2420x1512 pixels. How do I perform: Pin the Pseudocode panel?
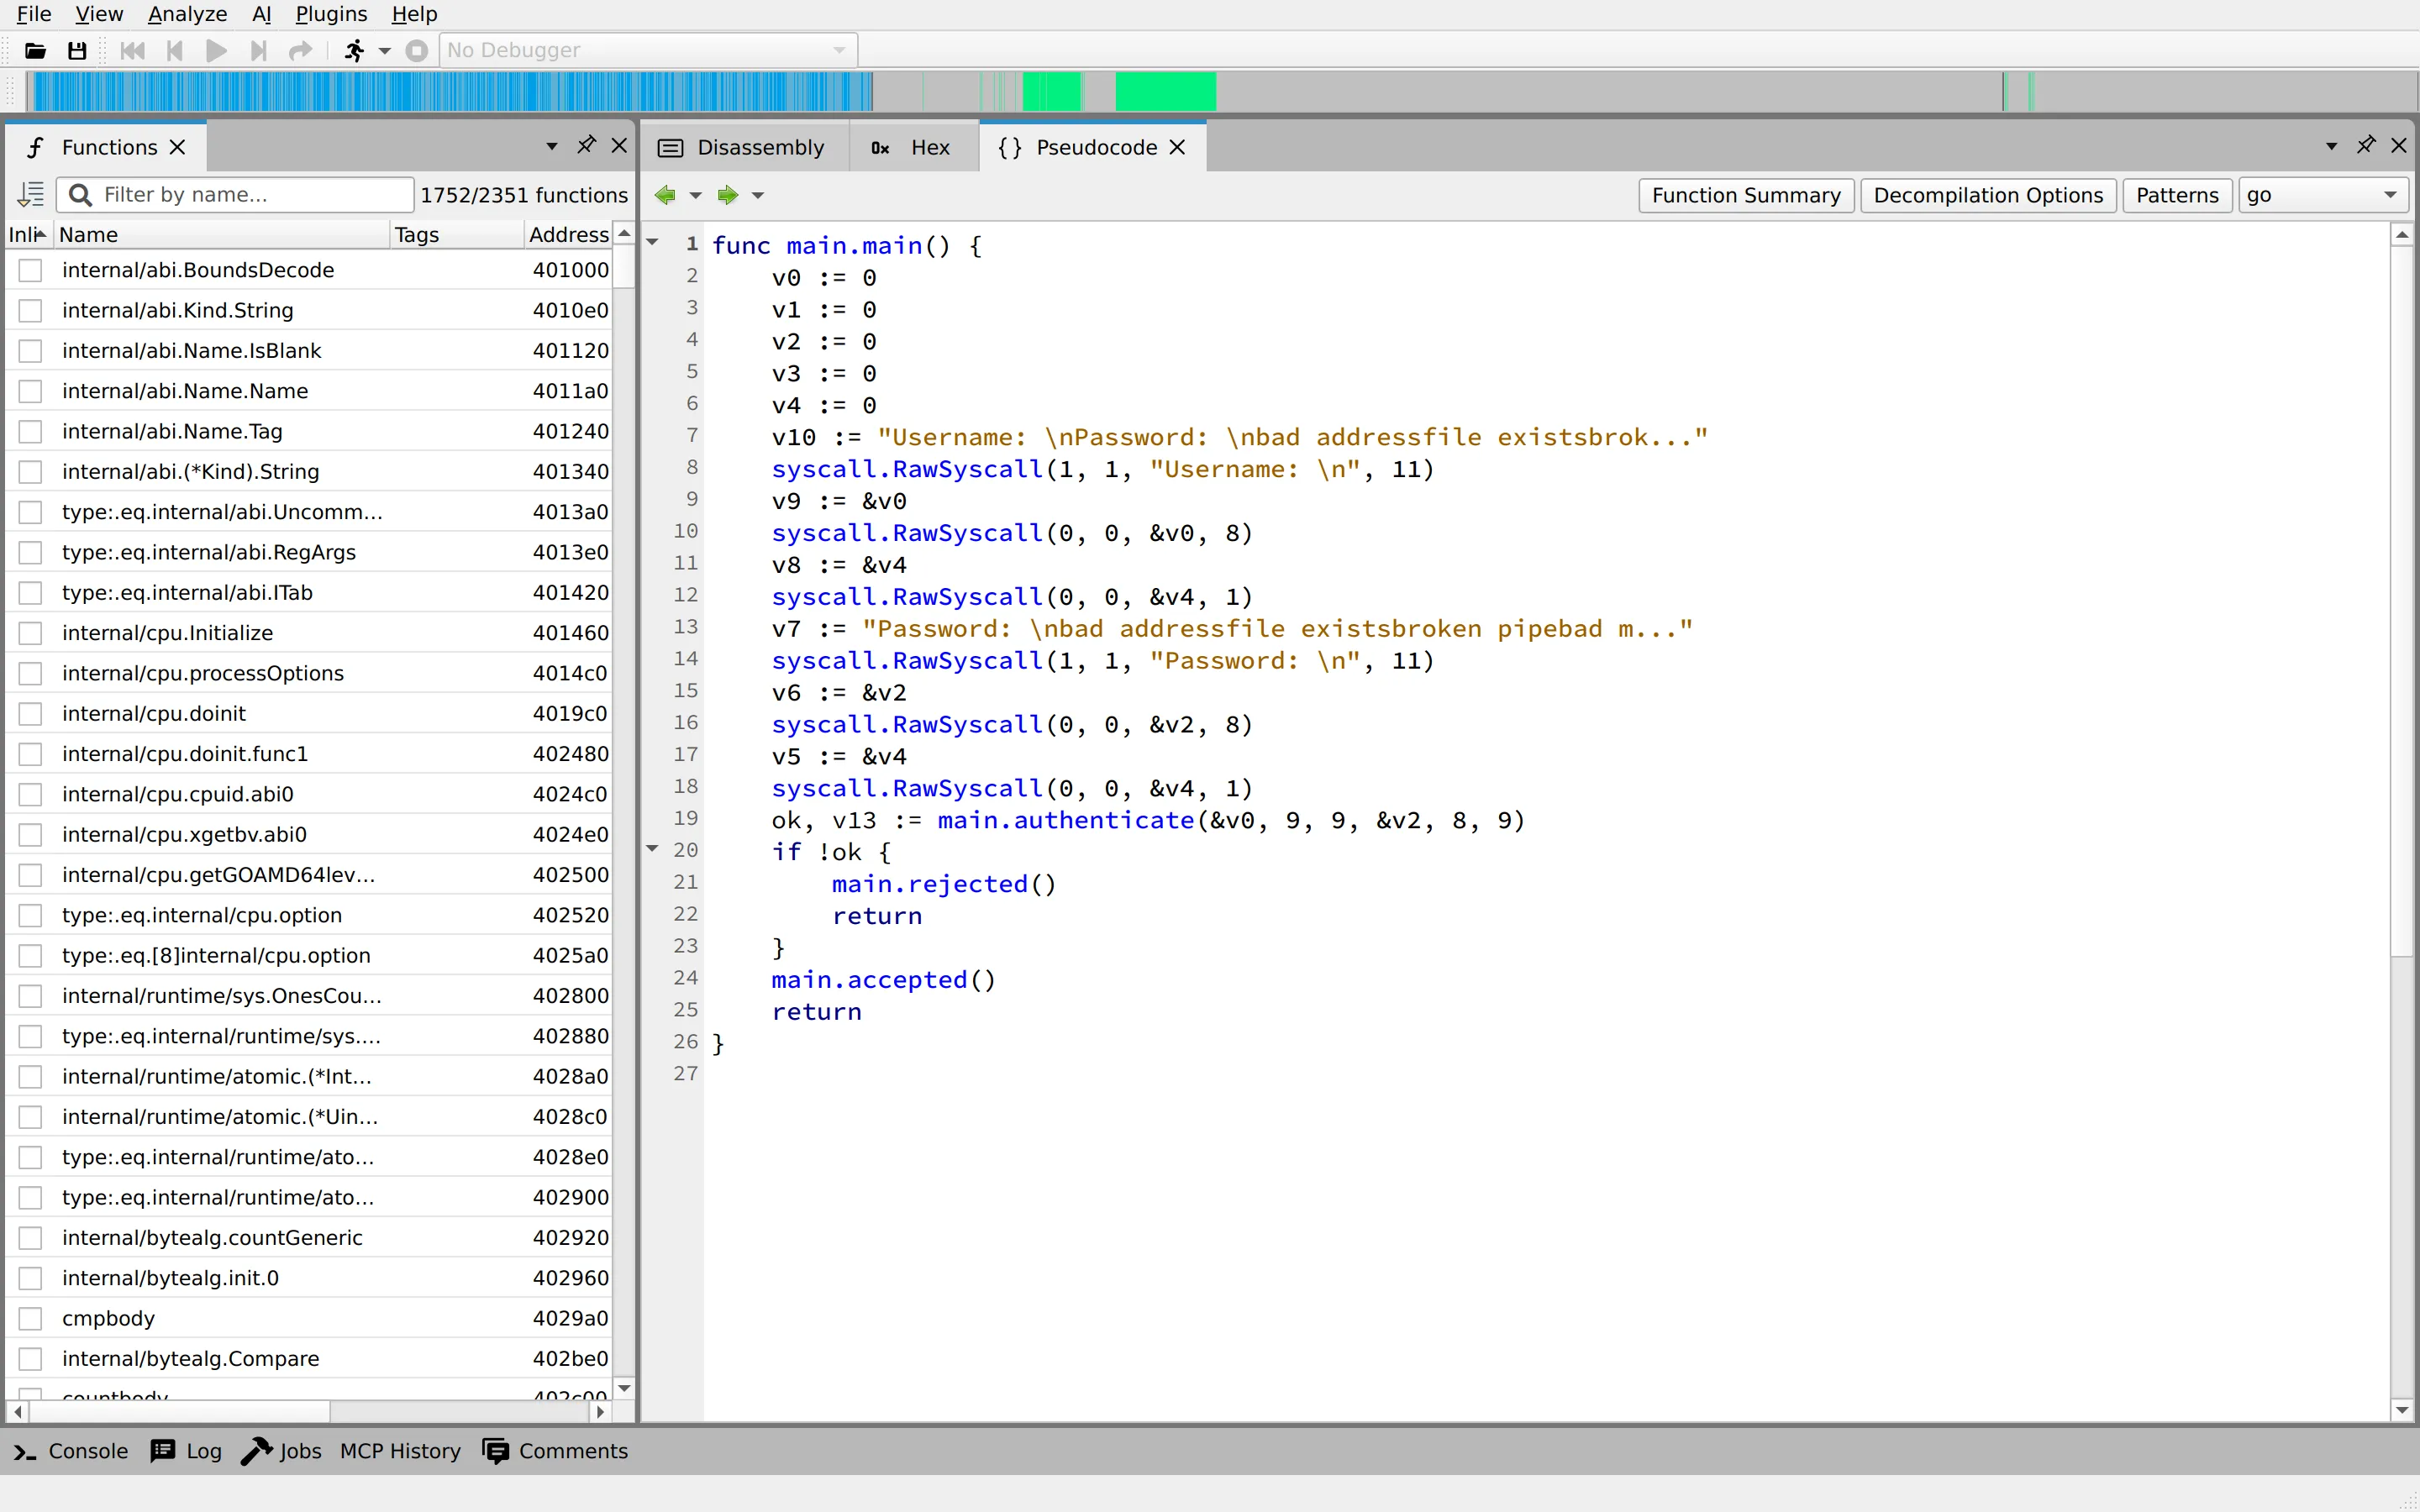click(x=2365, y=146)
